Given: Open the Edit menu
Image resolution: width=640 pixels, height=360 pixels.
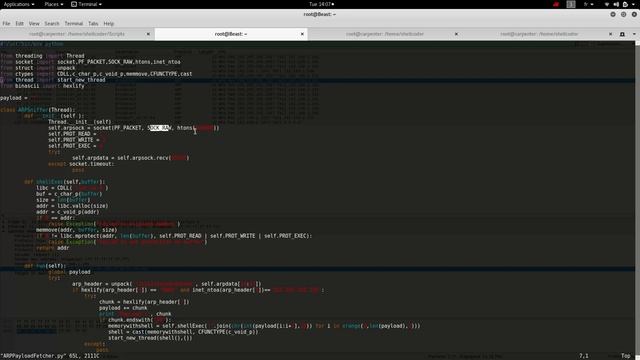Looking at the screenshot, I should (x=19, y=24).
